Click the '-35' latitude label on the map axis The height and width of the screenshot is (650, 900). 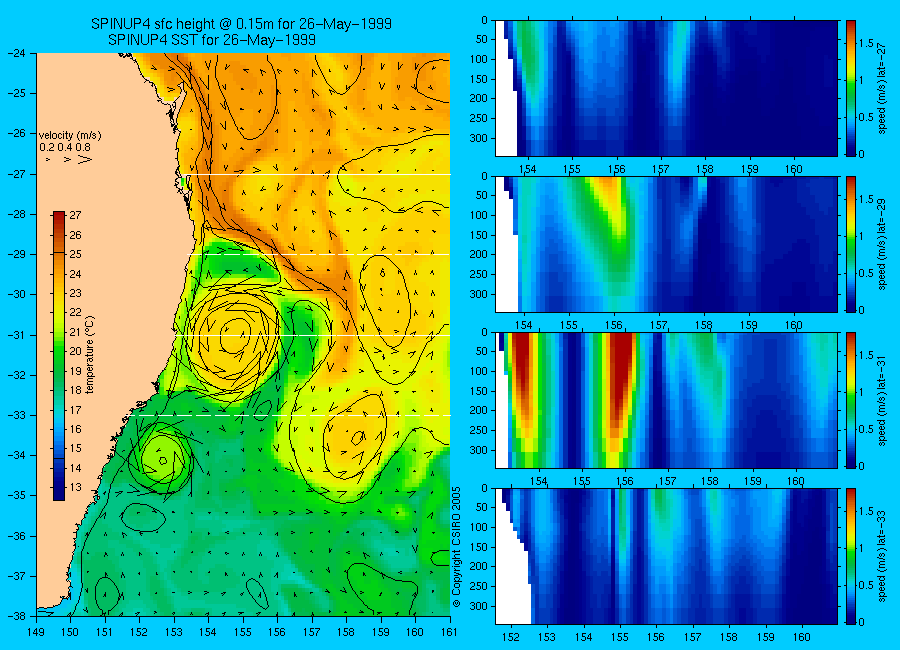coord(17,495)
